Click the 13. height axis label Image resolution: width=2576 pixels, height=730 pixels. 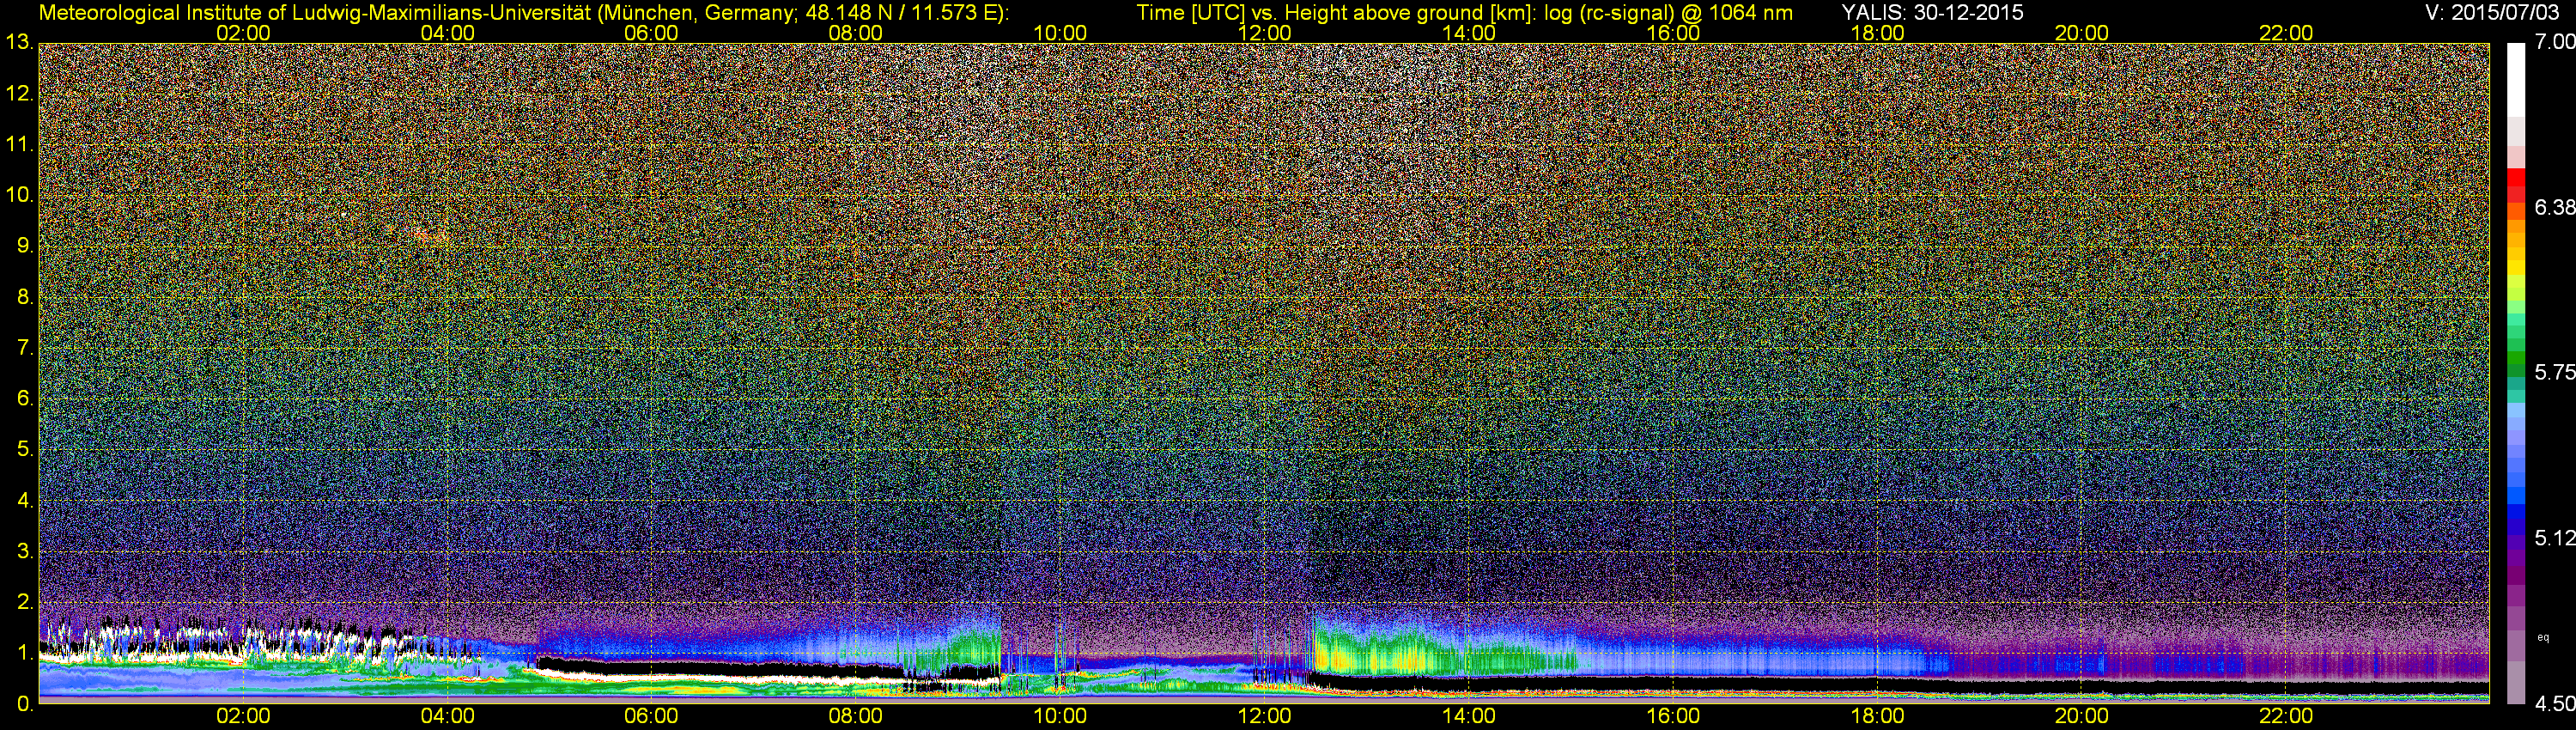tap(20, 42)
